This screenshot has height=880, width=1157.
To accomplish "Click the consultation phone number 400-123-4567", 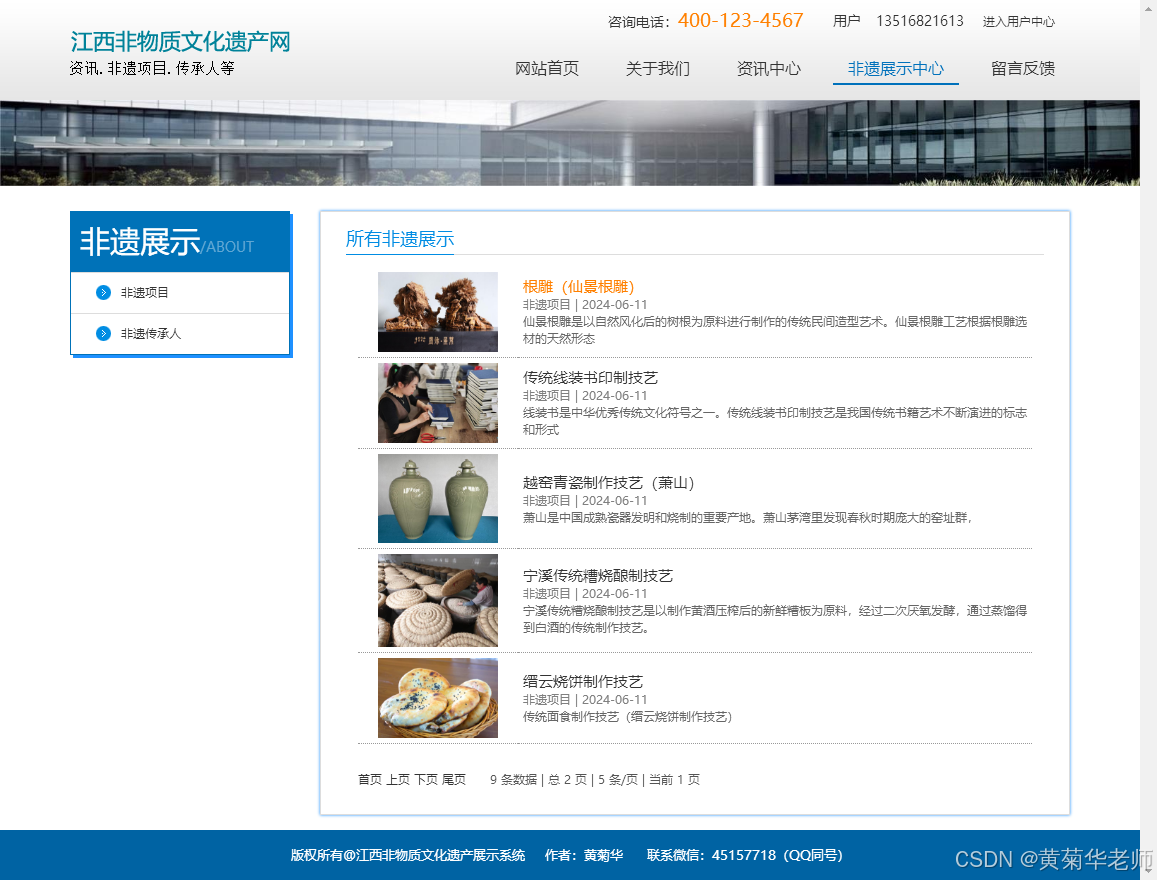I will pos(741,19).
